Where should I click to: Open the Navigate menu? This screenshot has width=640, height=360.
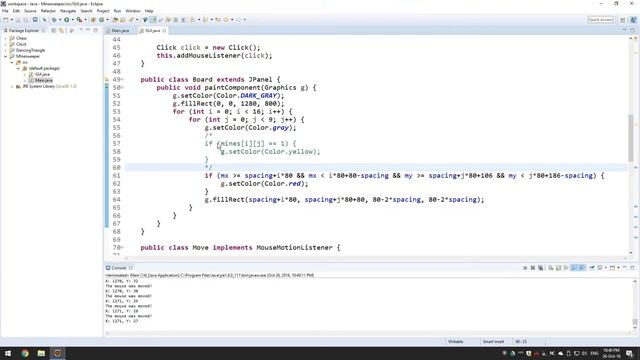[68, 11]
